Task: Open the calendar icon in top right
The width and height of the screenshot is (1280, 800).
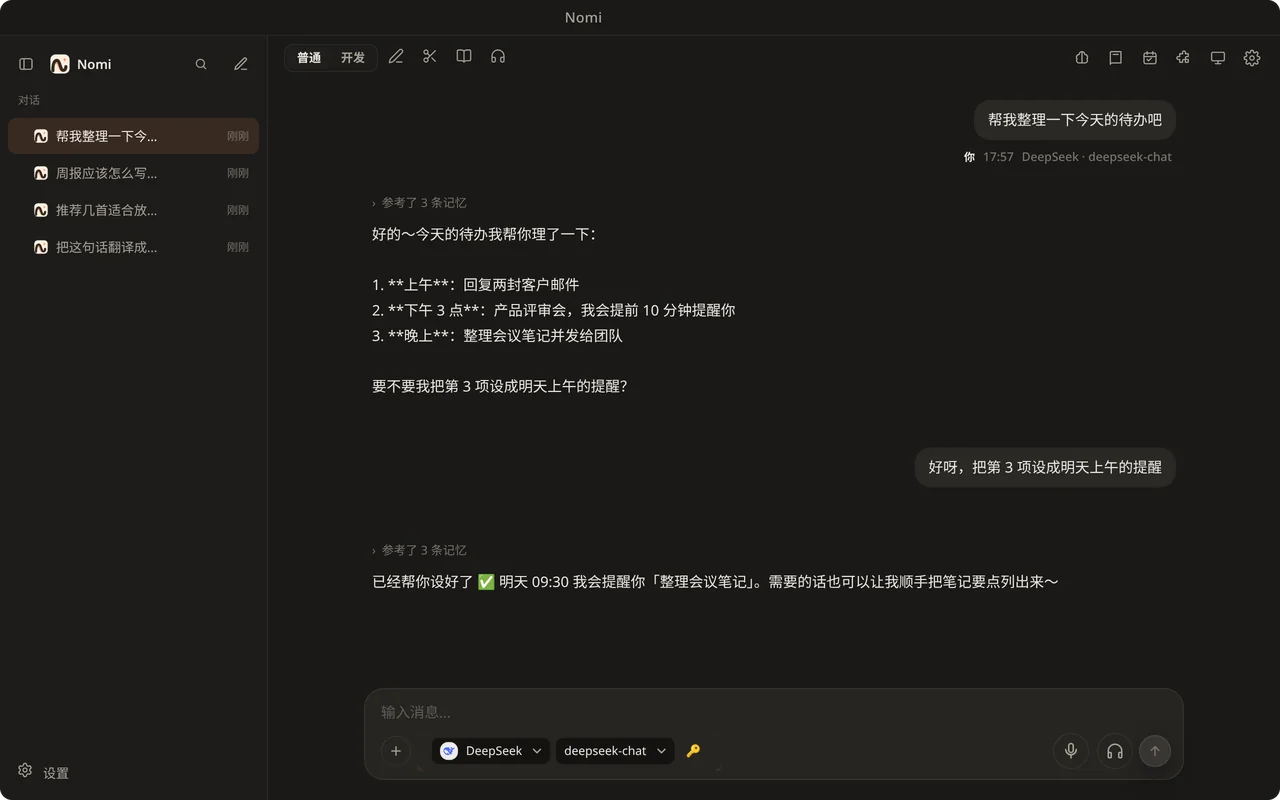Action: [1150, 58]
